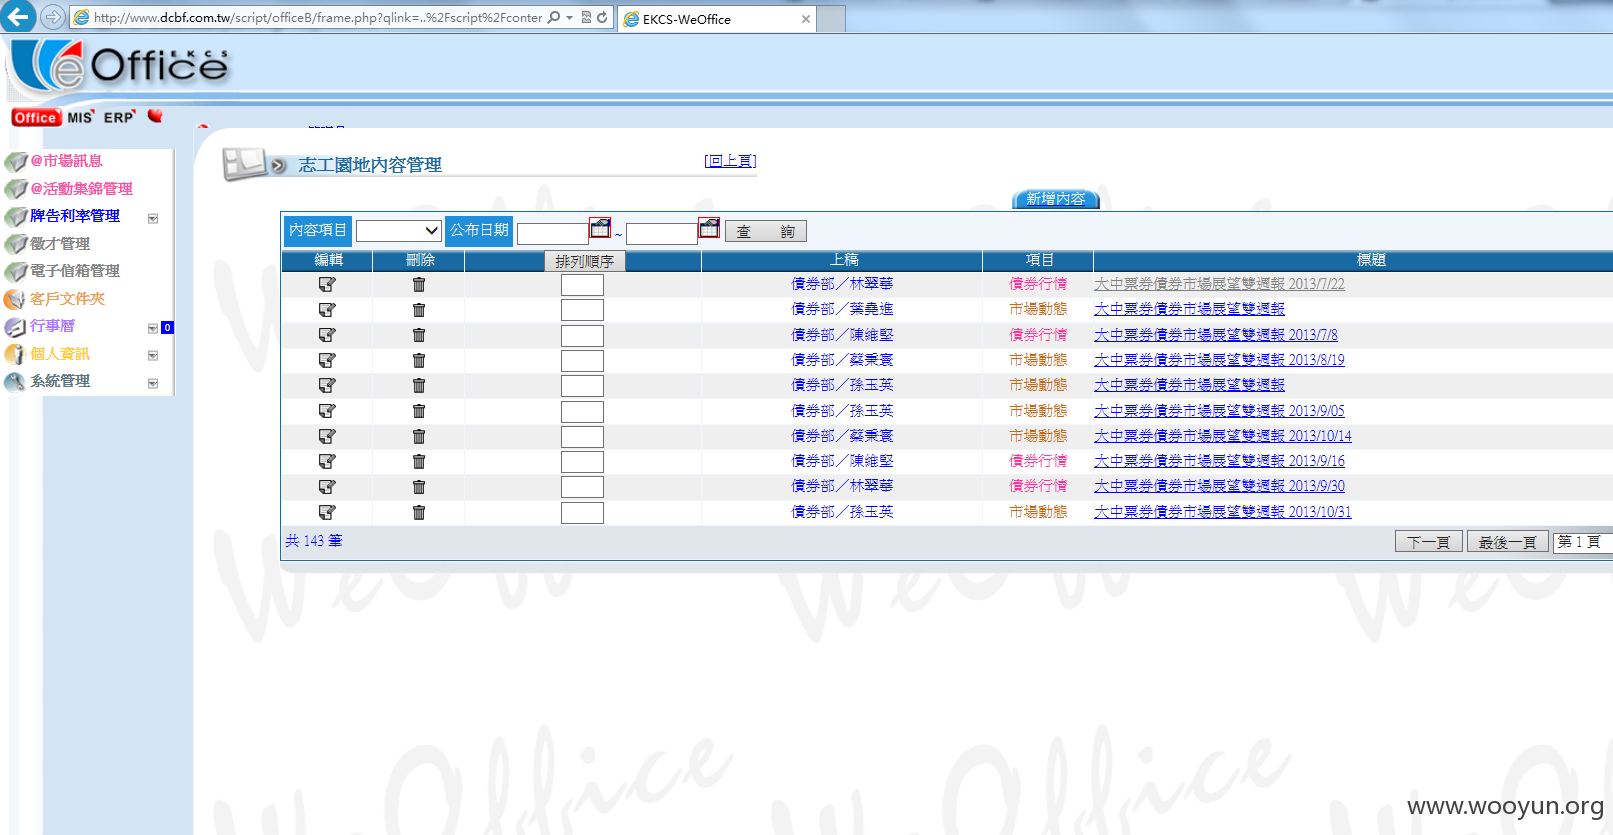Go to the next page with 下一頁
Screen dimensions: 1613x835
click(1429, 542)
